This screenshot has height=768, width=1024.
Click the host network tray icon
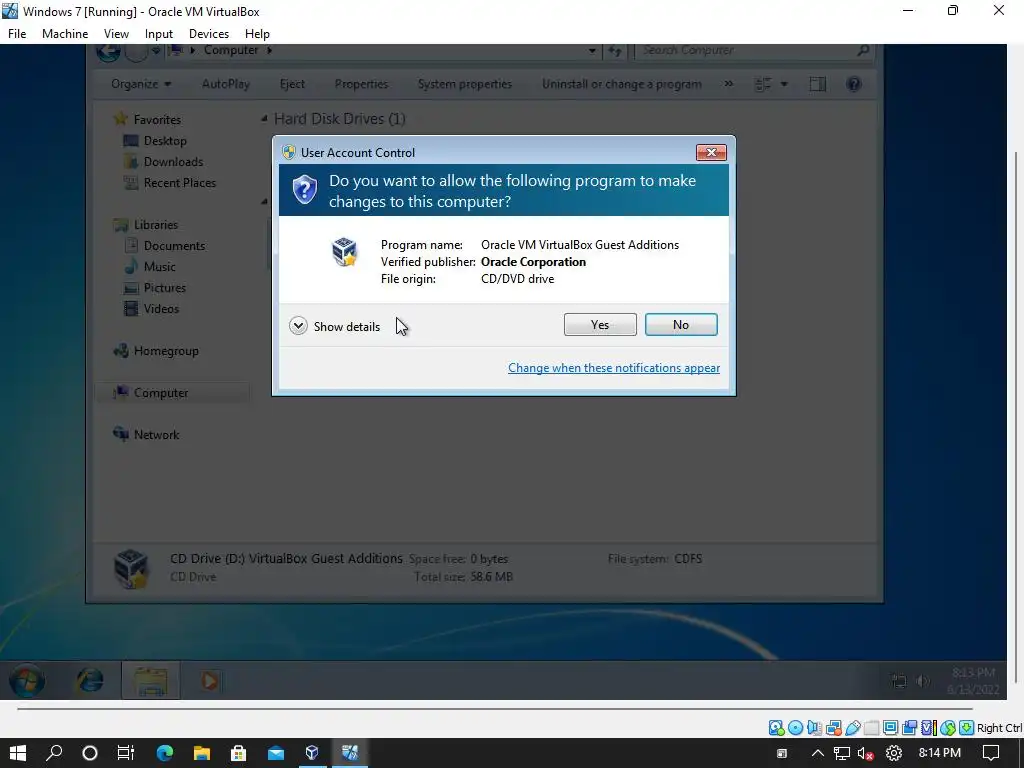click(842, 754)
